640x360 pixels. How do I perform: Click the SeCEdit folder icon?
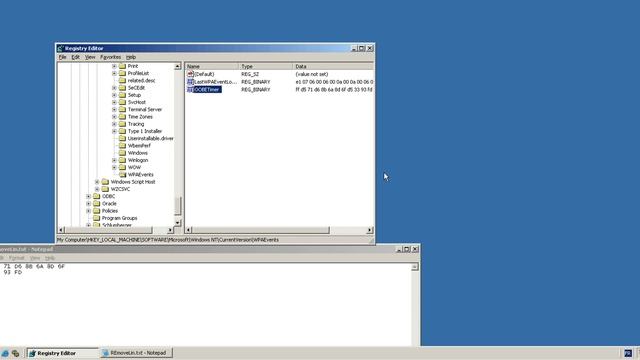tap(122, 88)
